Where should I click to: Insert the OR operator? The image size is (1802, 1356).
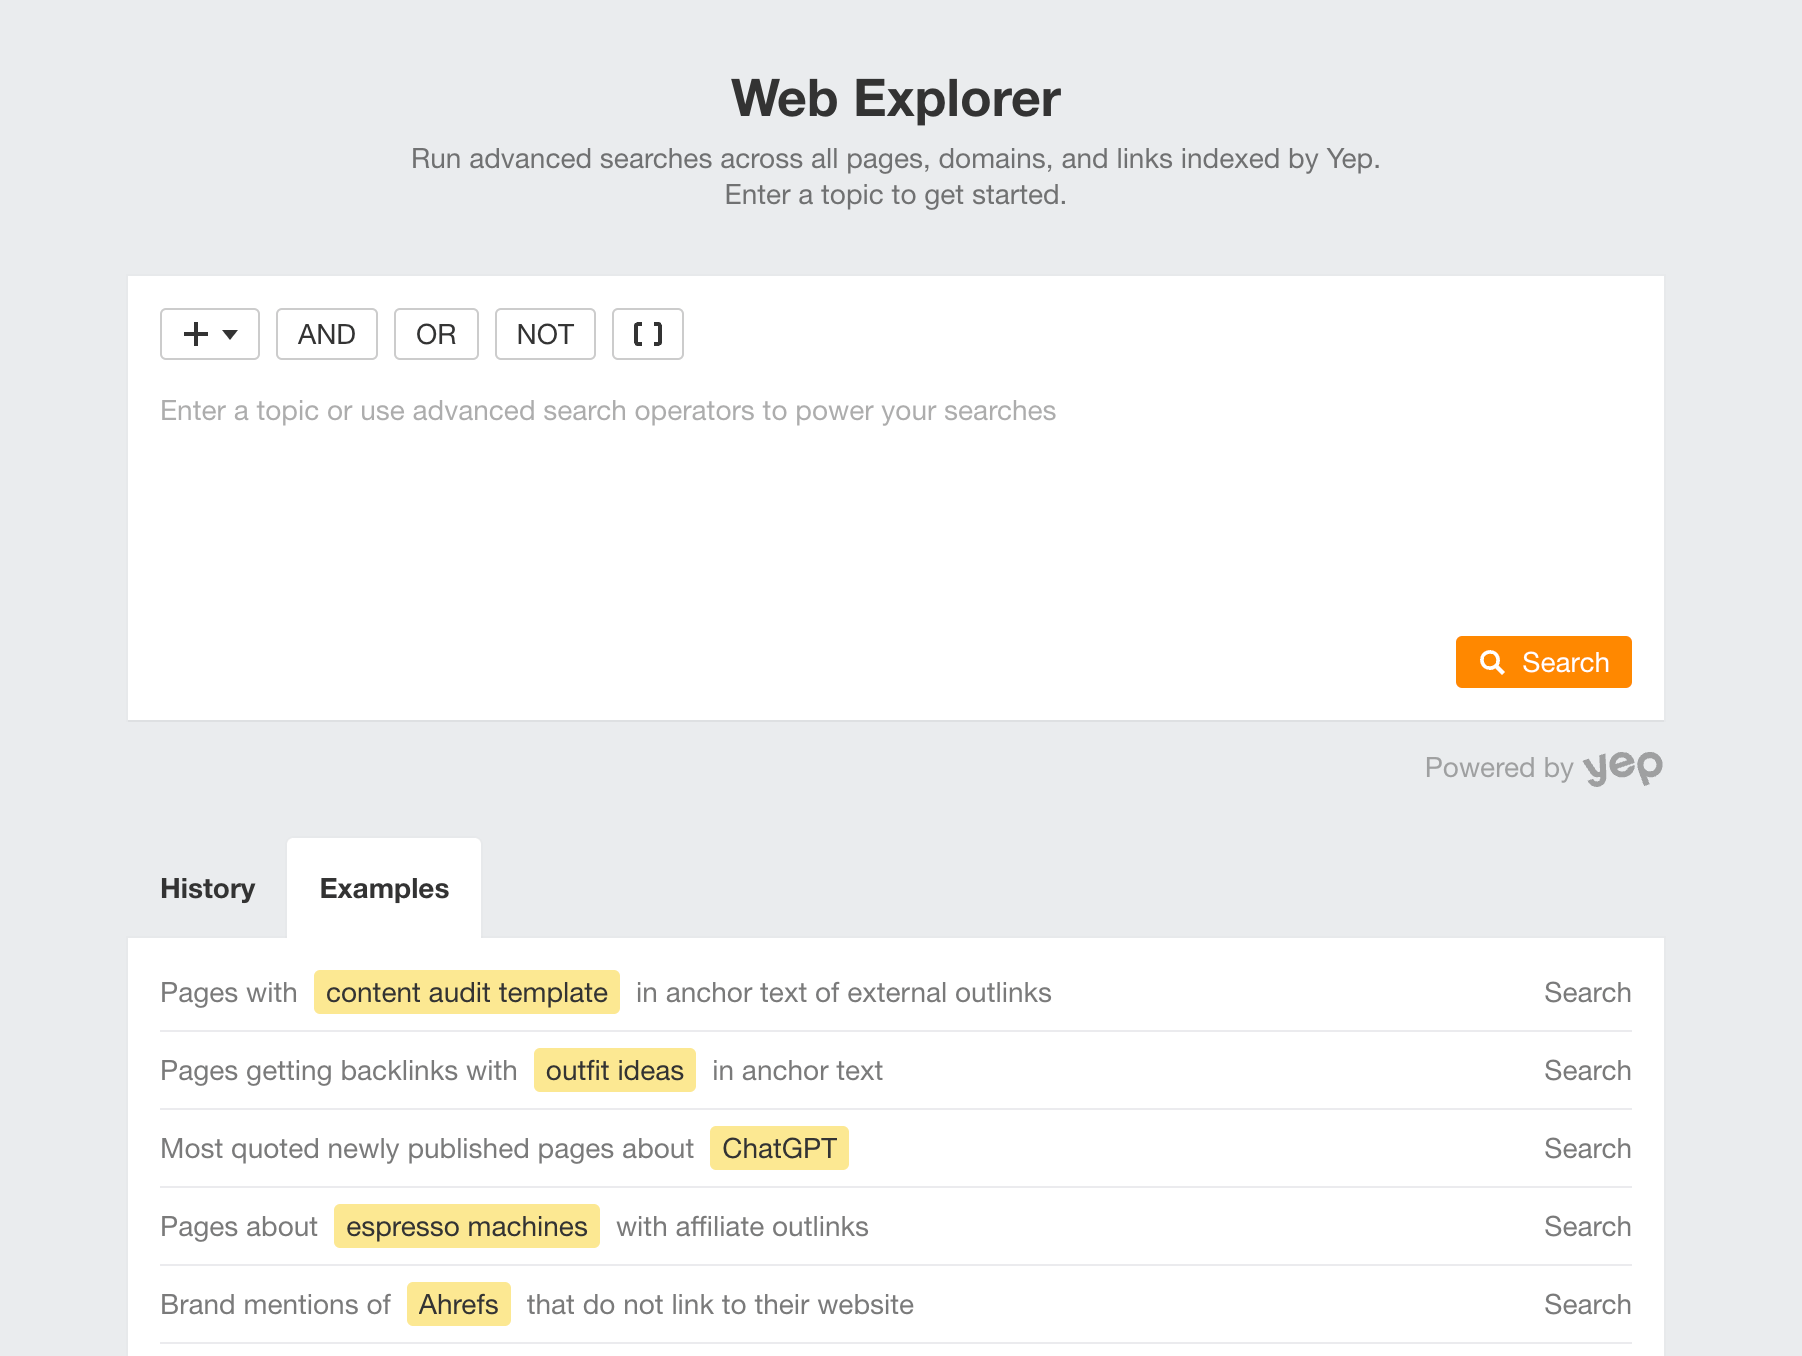(x=436, y=334)
